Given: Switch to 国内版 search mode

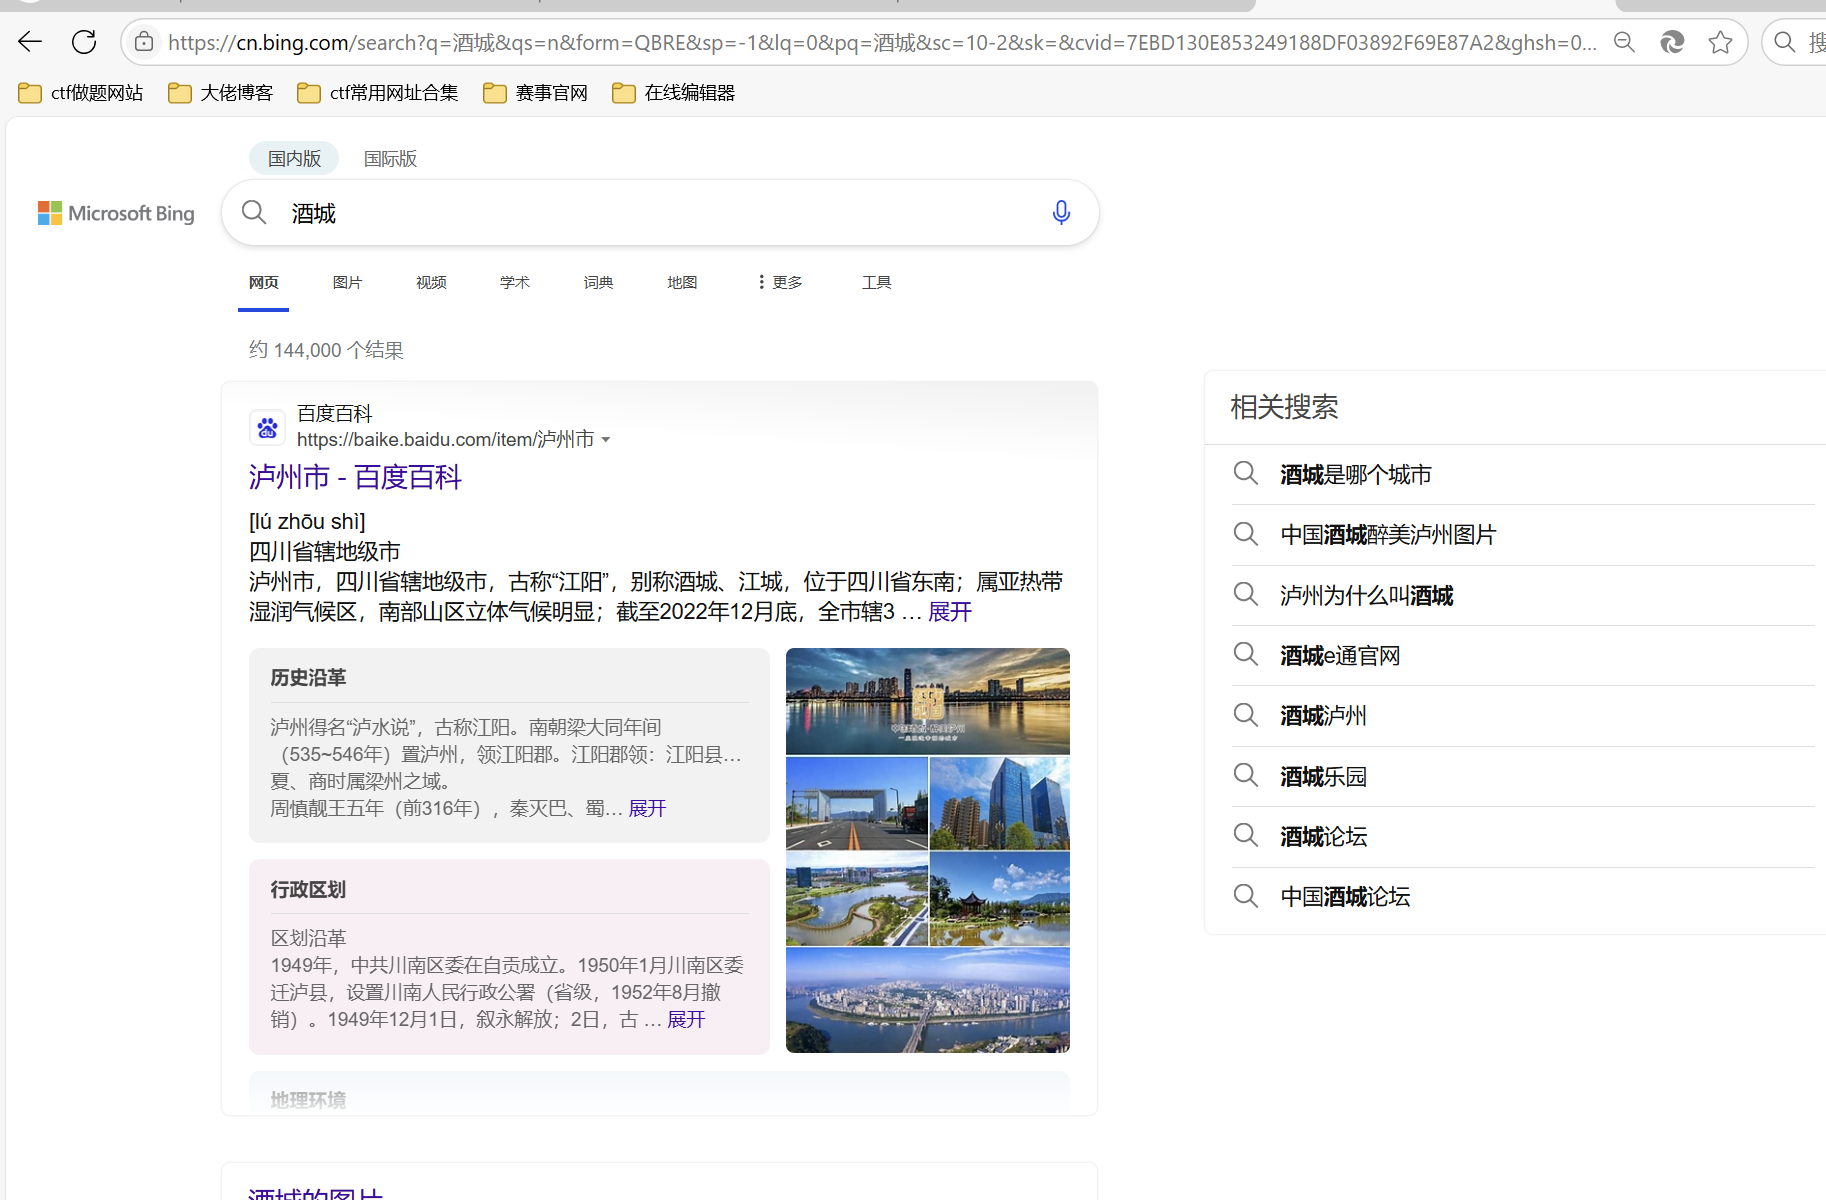Looking at the screenshot, I should click(x=294, y=158).
